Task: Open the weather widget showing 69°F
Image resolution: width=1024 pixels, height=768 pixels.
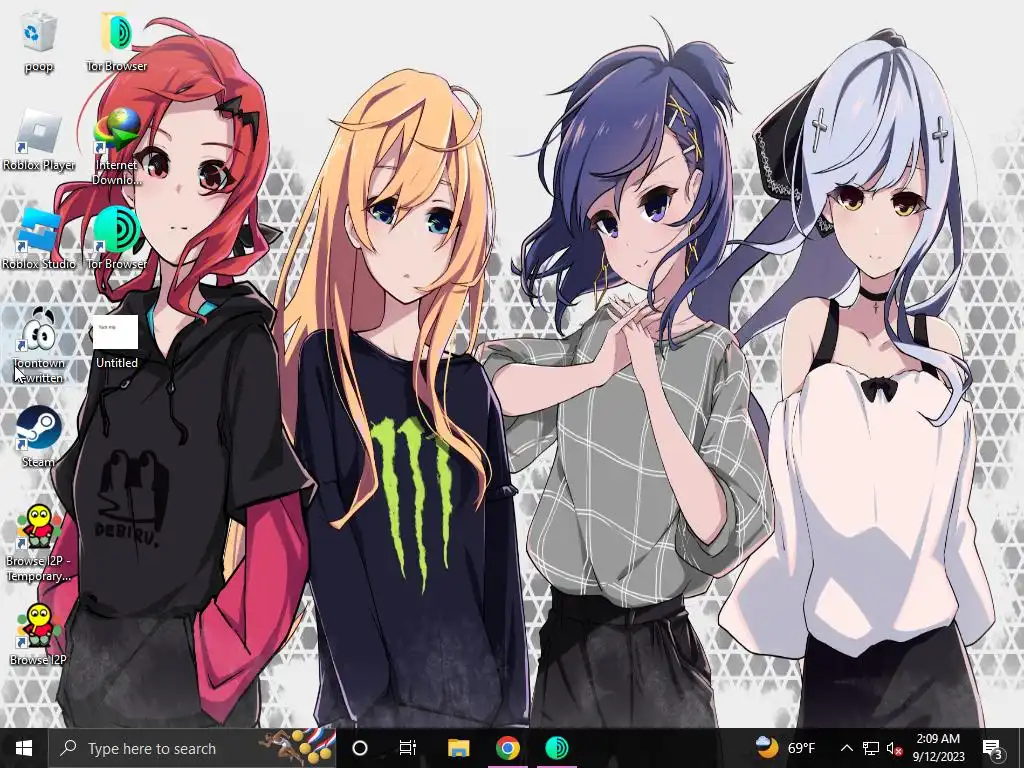Action: click(786, 748)
